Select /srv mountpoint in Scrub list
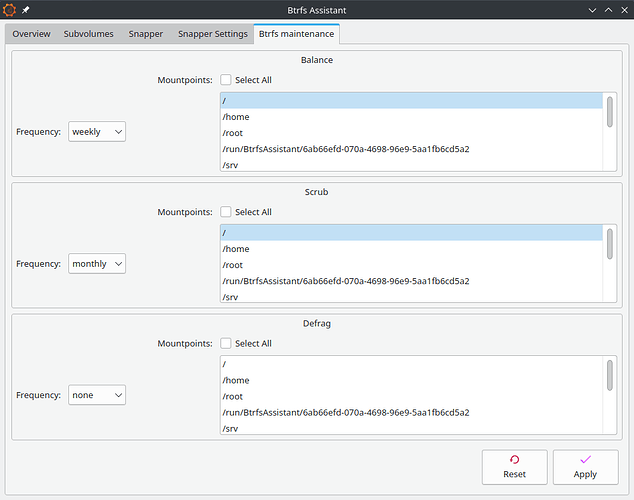 coord(412,296)
